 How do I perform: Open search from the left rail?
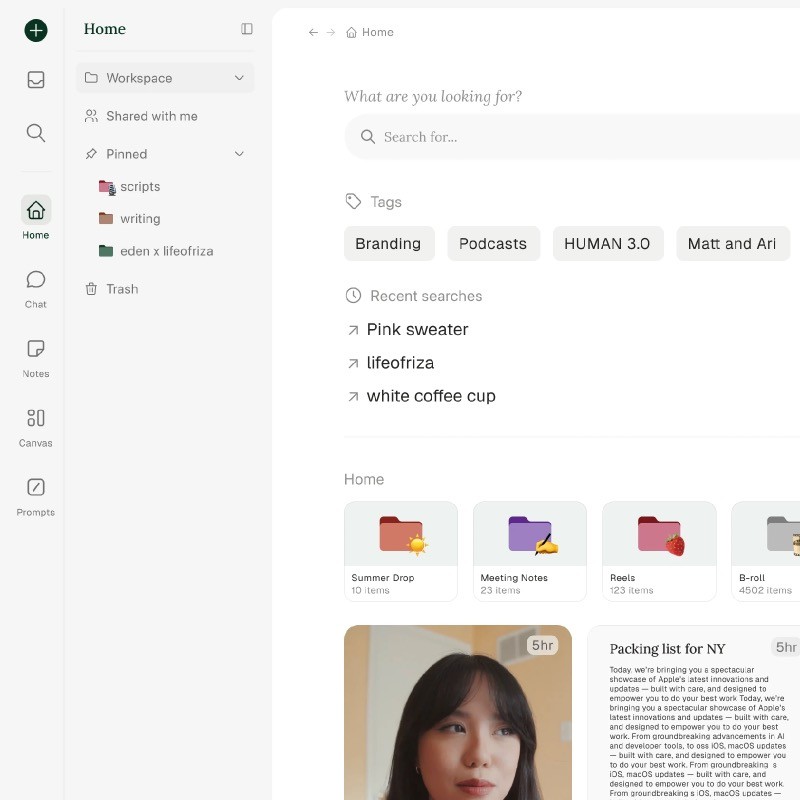pos(36,133)
